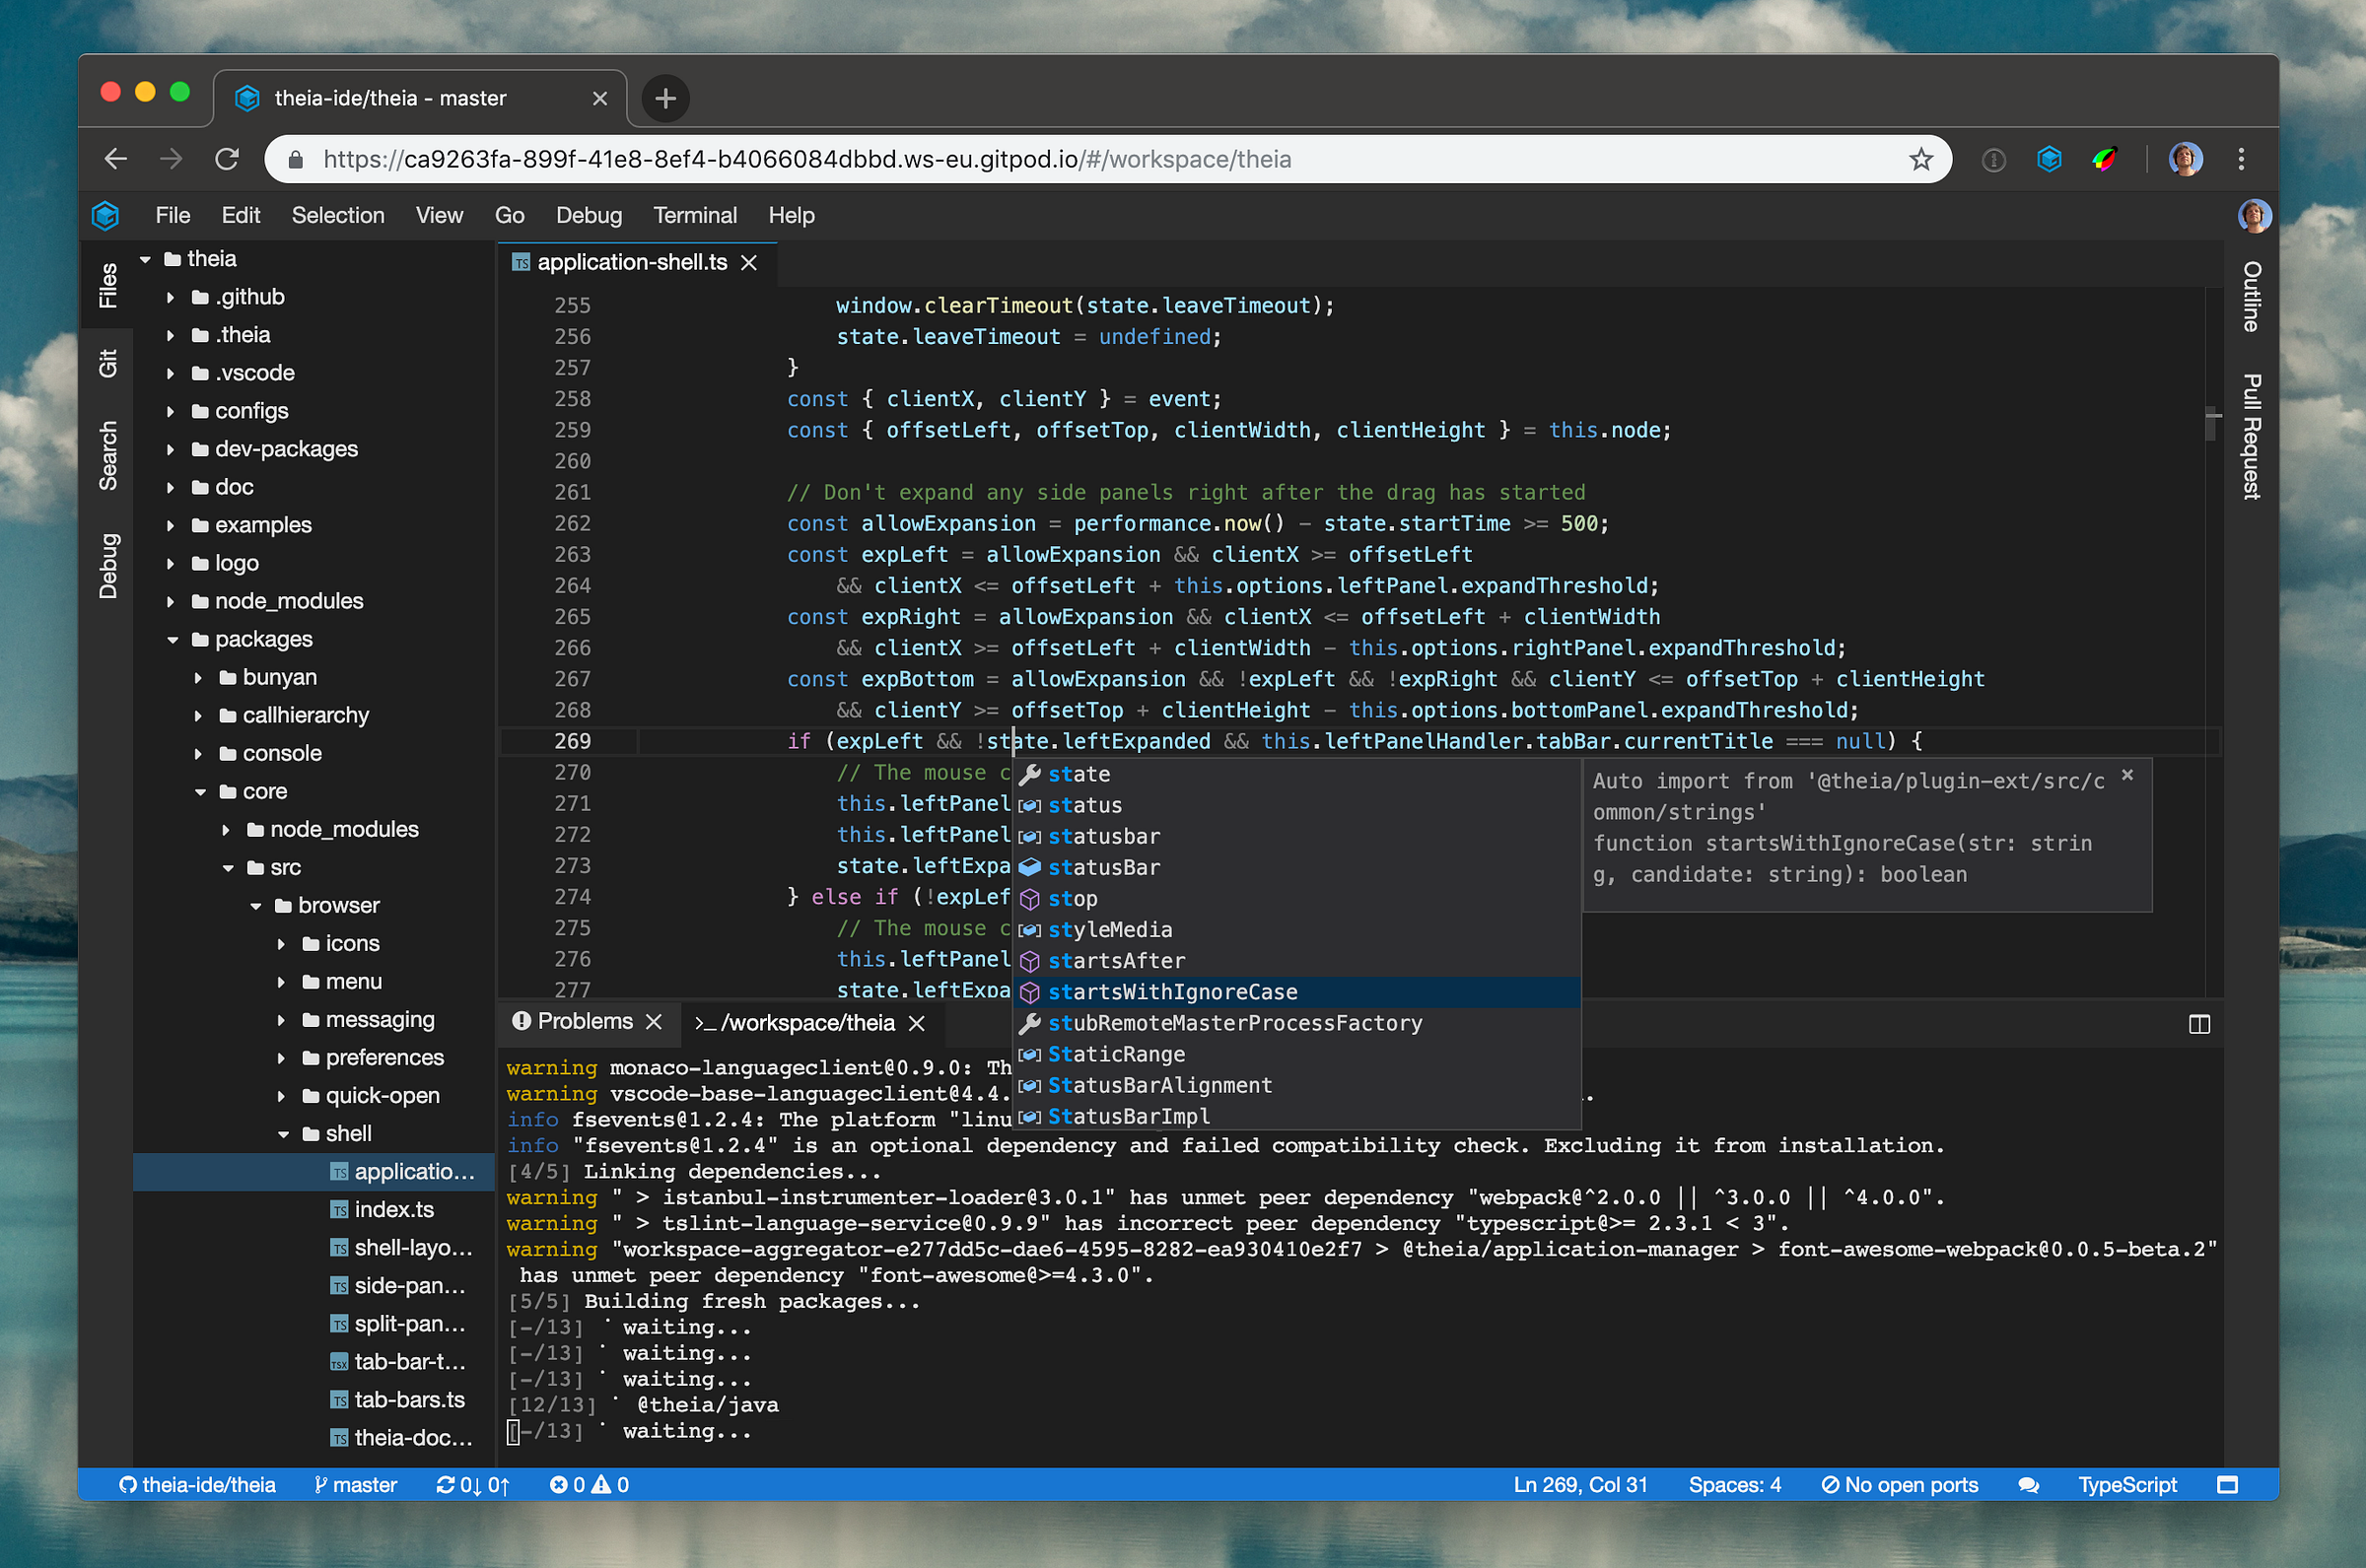Toggle bottom panel icon in status bar
Viewport: 2366px width, 1568px height.
(x=2227, y=1485)
